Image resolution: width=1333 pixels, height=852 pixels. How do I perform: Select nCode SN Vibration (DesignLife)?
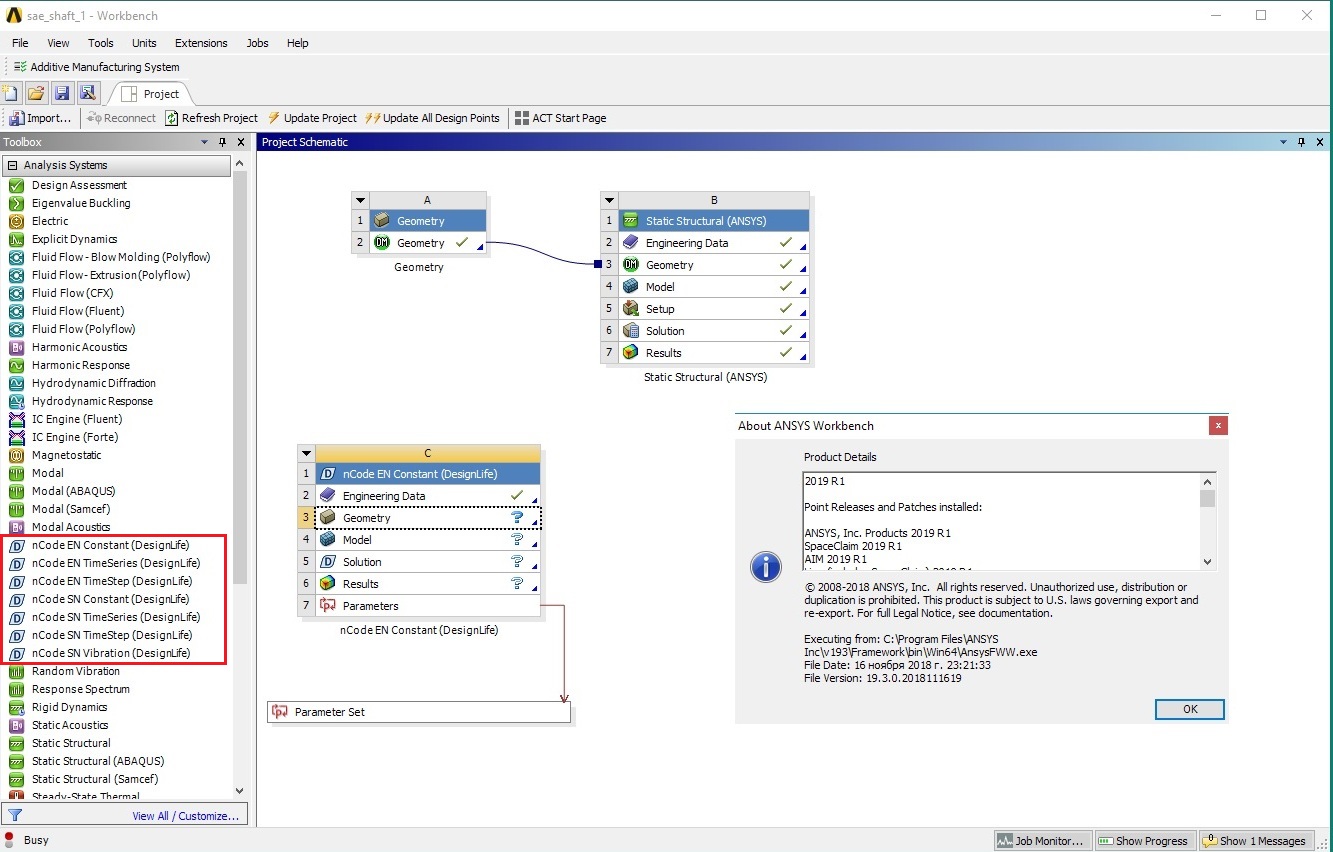[110, 653]
